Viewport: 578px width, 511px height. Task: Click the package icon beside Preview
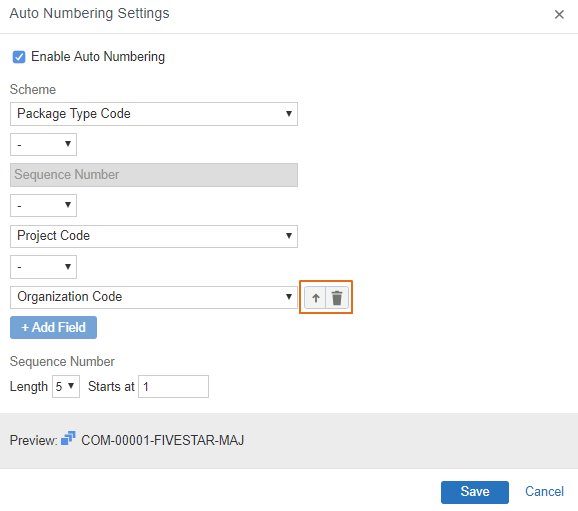(x=68, y=438)
